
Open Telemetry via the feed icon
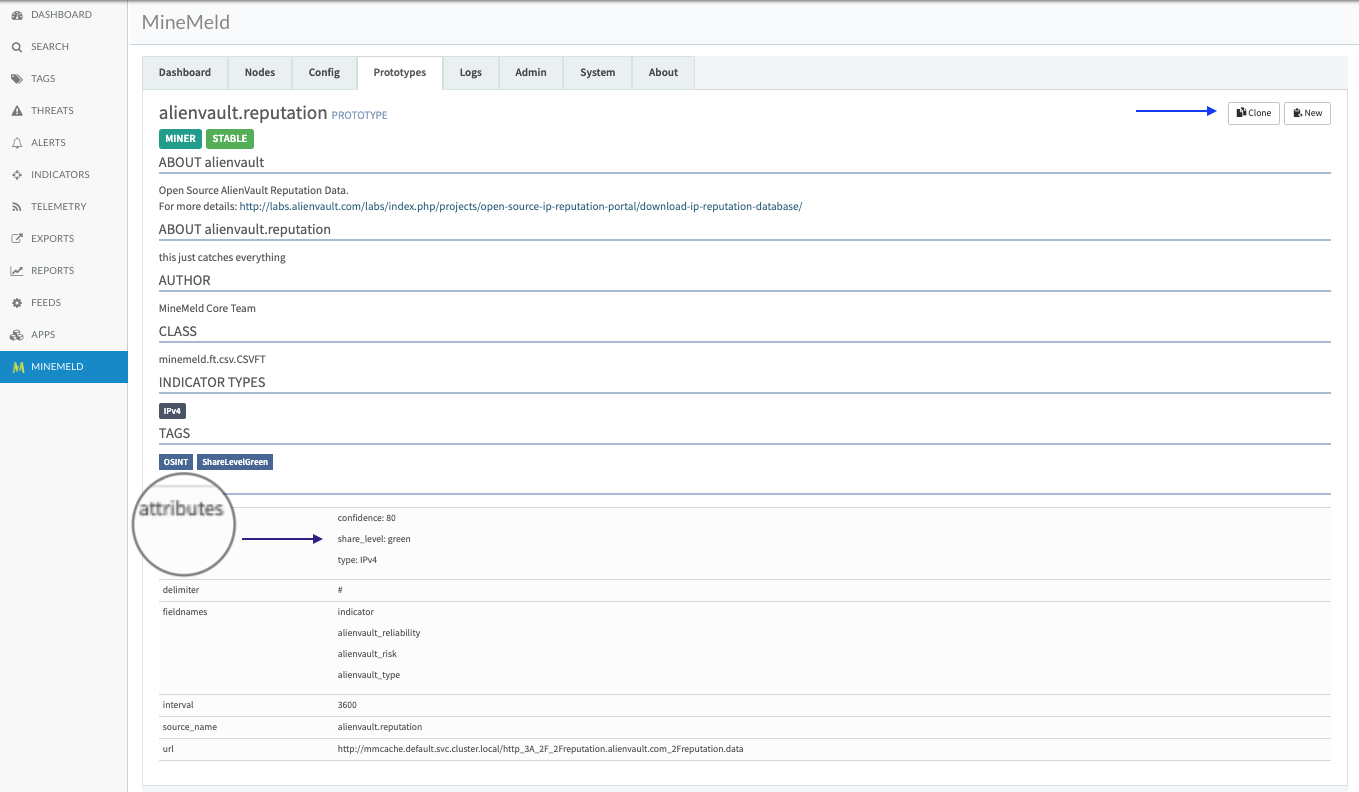(17, 207)
